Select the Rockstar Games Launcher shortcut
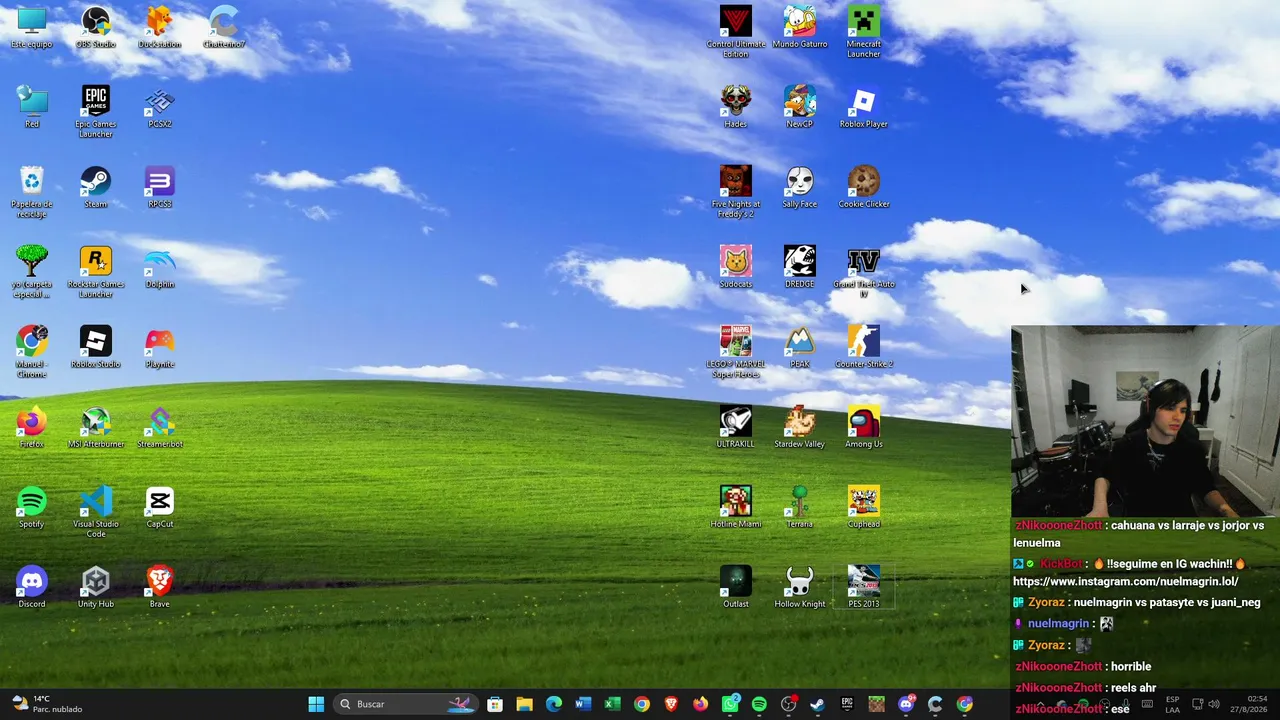Image resolution: width=1280 pixels, height=720 pixels. (x=96, y=272)
